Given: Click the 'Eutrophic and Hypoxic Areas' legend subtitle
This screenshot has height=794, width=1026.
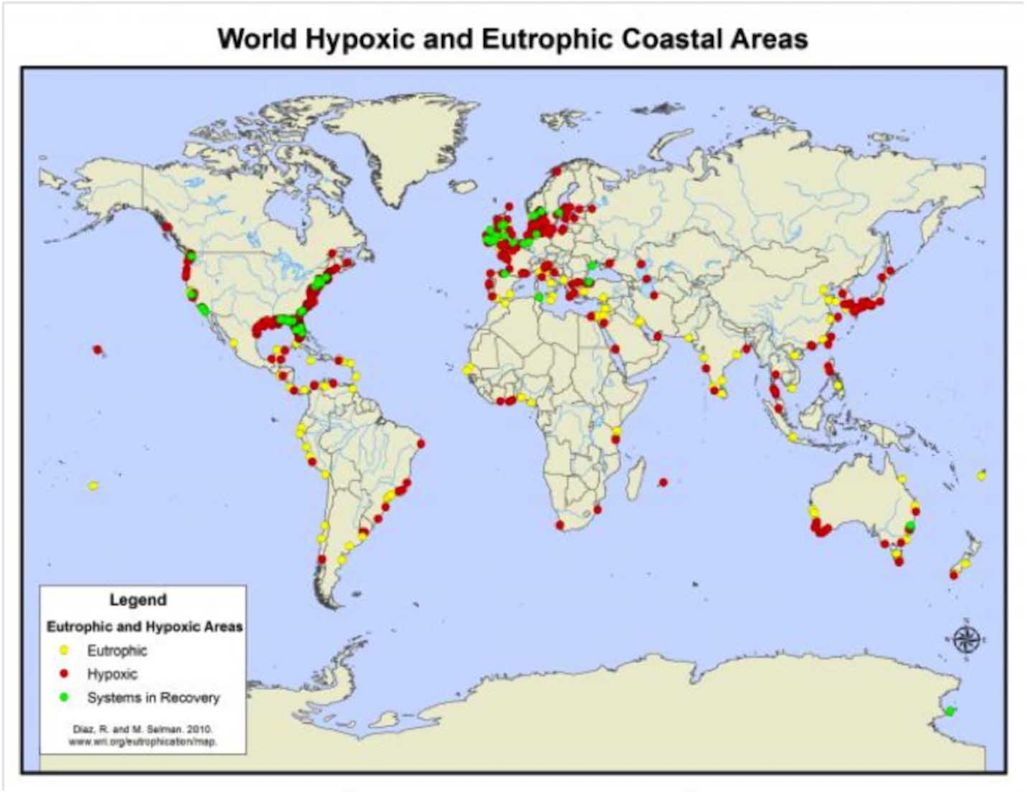Looking at the screenshot, I should click(145, 626).
